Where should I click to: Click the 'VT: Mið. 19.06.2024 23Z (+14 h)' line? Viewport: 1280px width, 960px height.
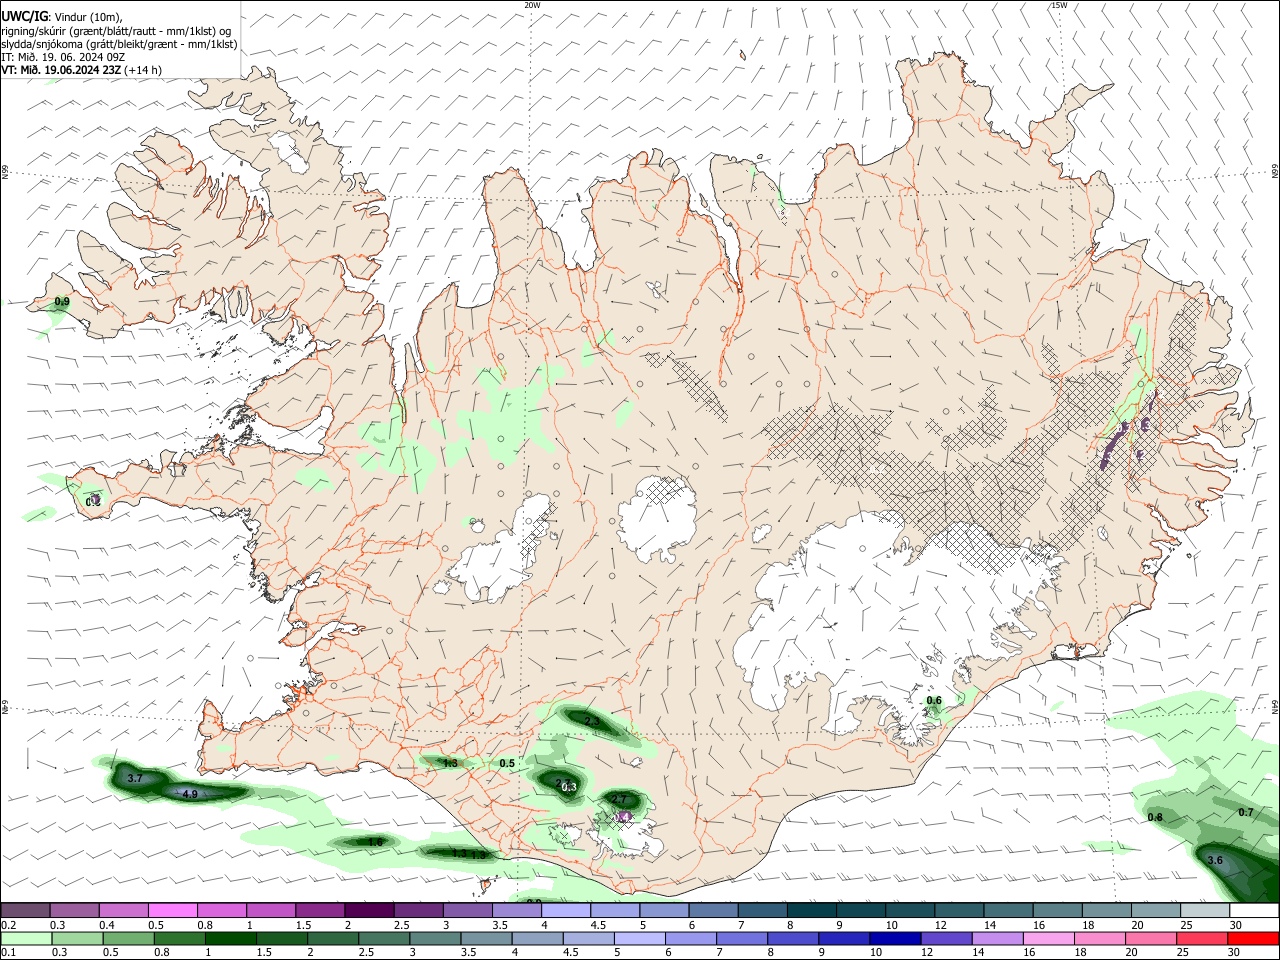click(81, 70)
